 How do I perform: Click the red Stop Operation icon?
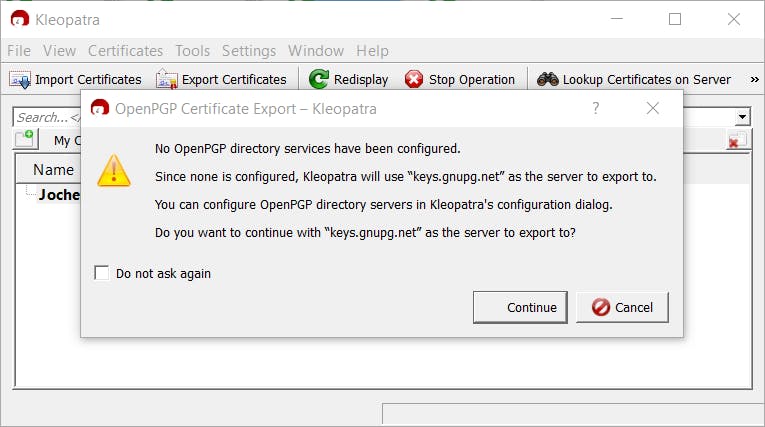414,79
